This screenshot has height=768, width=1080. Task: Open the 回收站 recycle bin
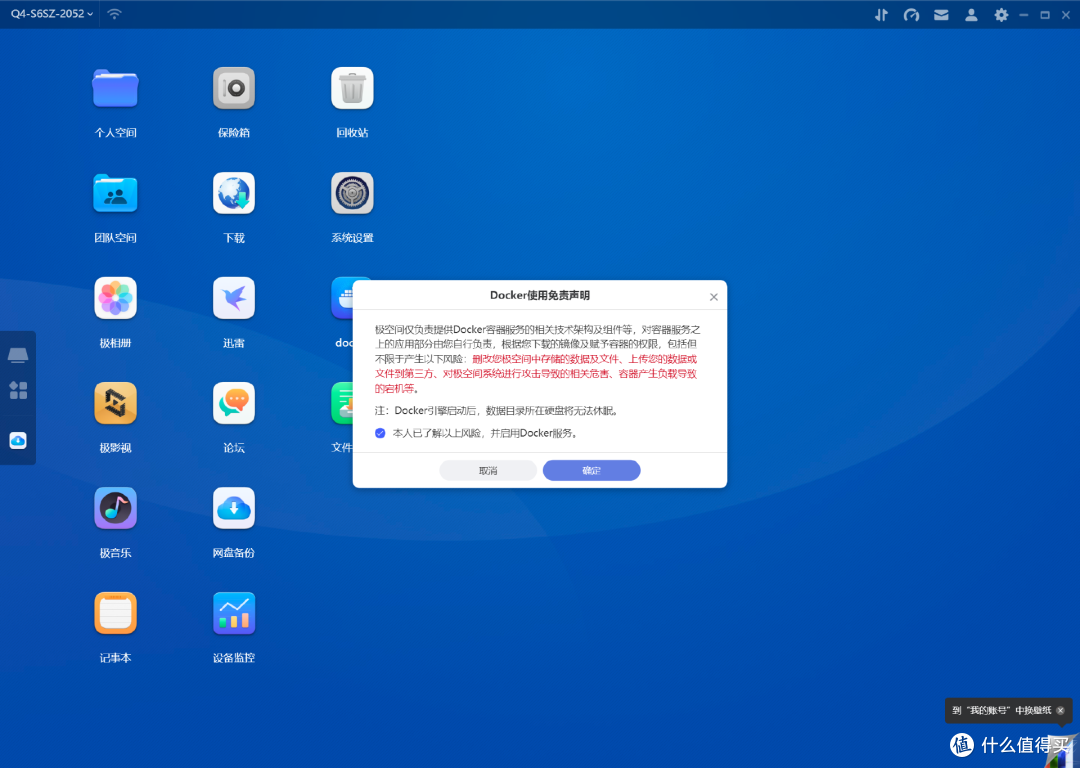click(x=353, y=88)
